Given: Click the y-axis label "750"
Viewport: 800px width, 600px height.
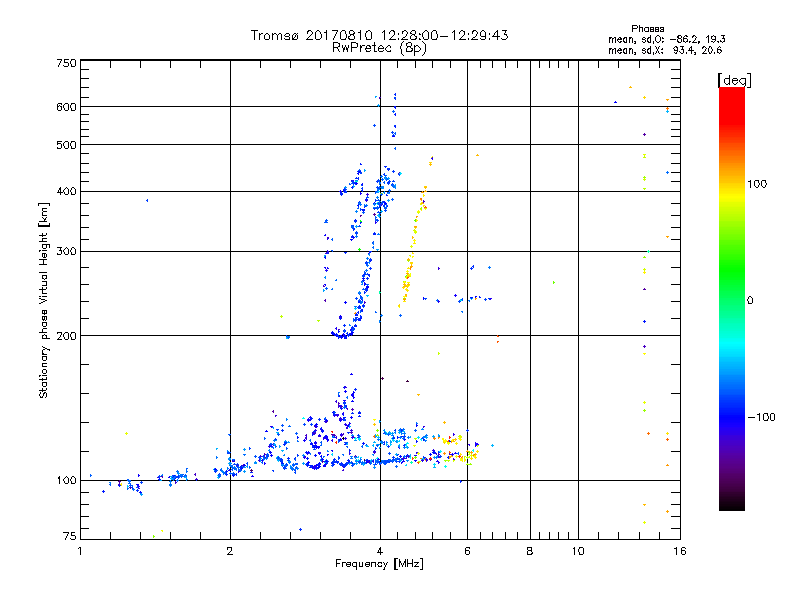Looking at the screenshot, I should point(66,63).
